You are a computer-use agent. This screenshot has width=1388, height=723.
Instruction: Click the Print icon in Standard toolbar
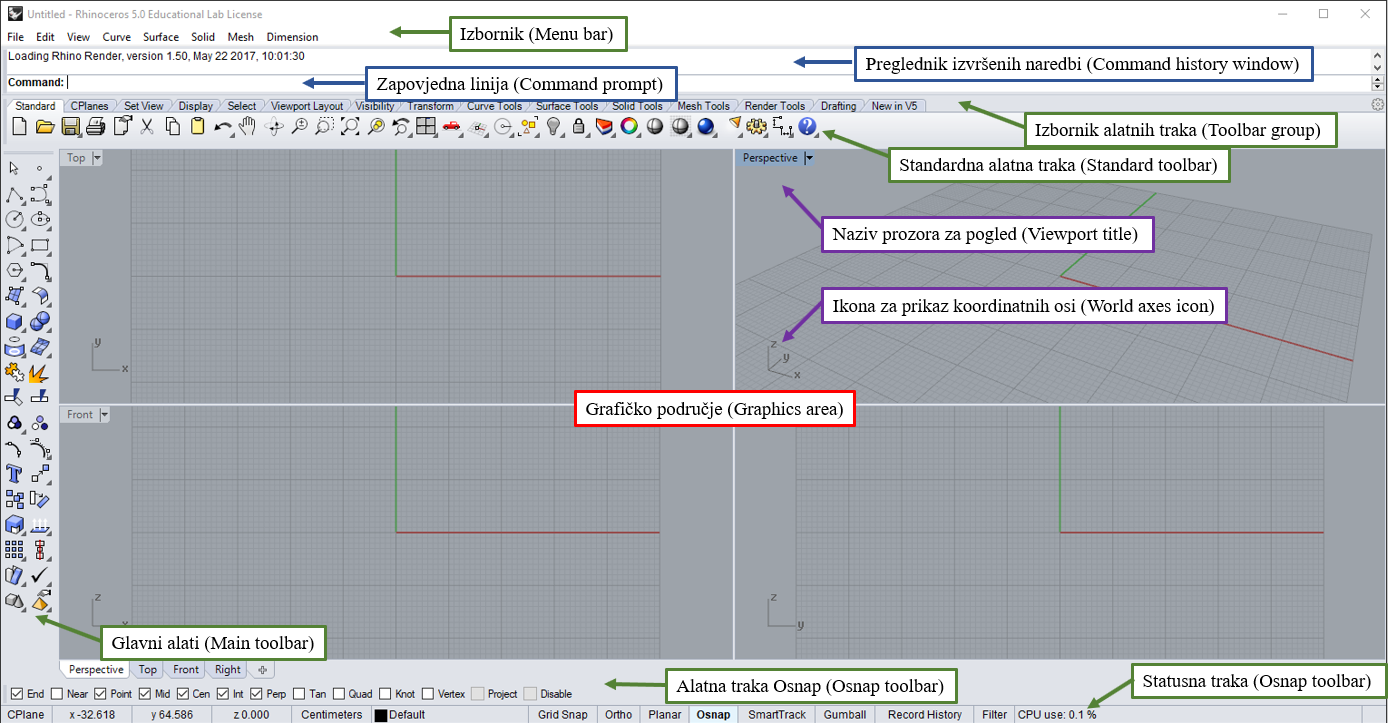tap(96, 126)
